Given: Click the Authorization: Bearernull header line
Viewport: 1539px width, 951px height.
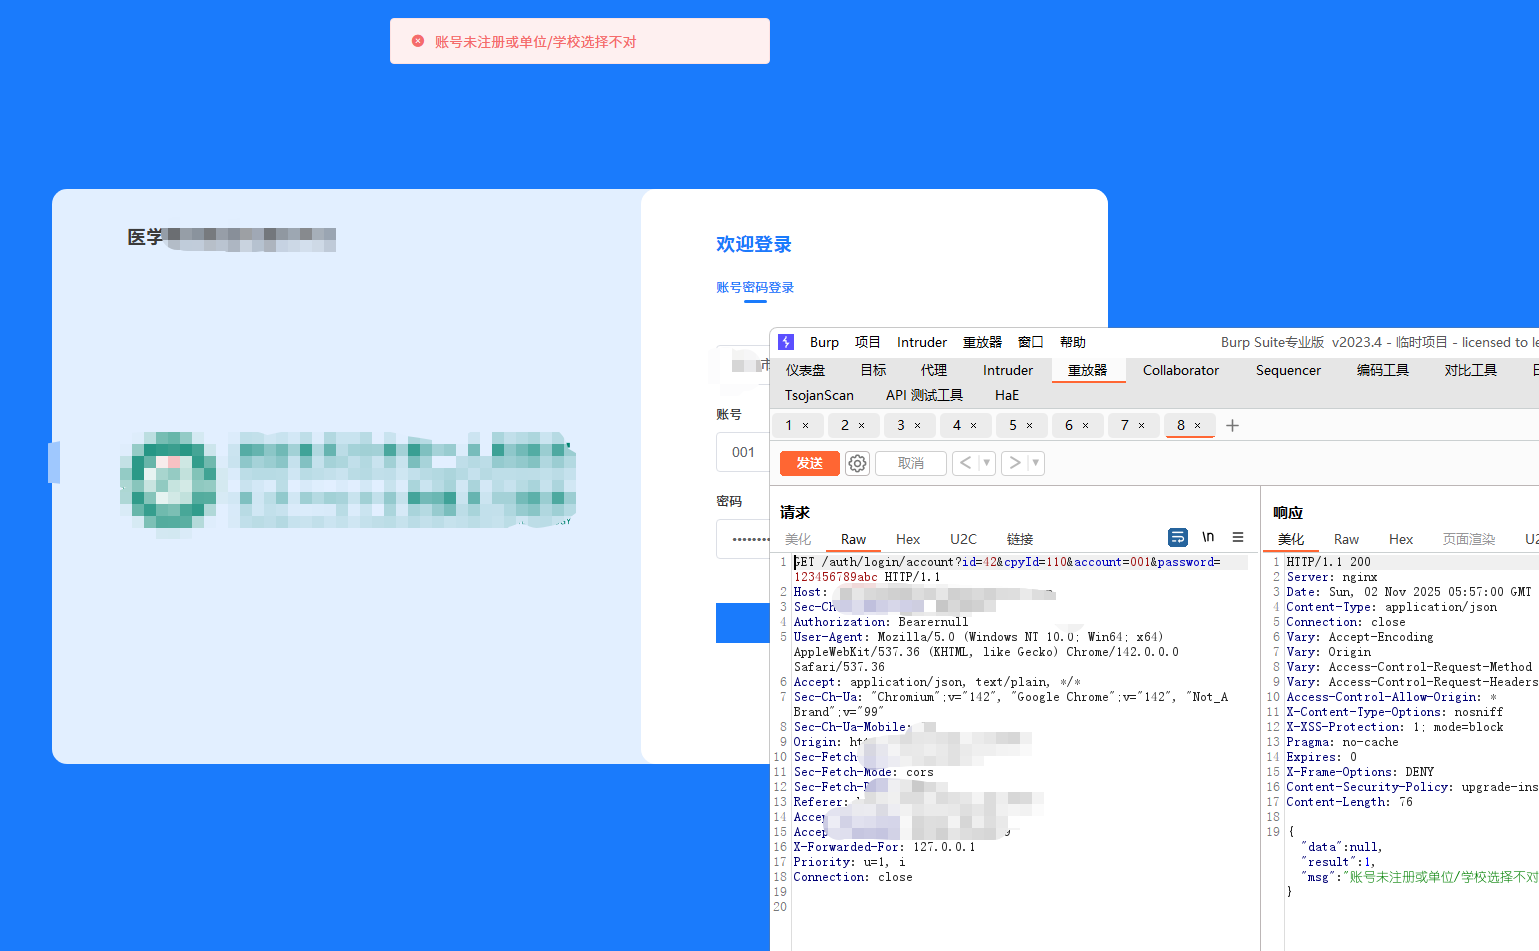Looking at the screenshot, I should [x=880, y=622].
